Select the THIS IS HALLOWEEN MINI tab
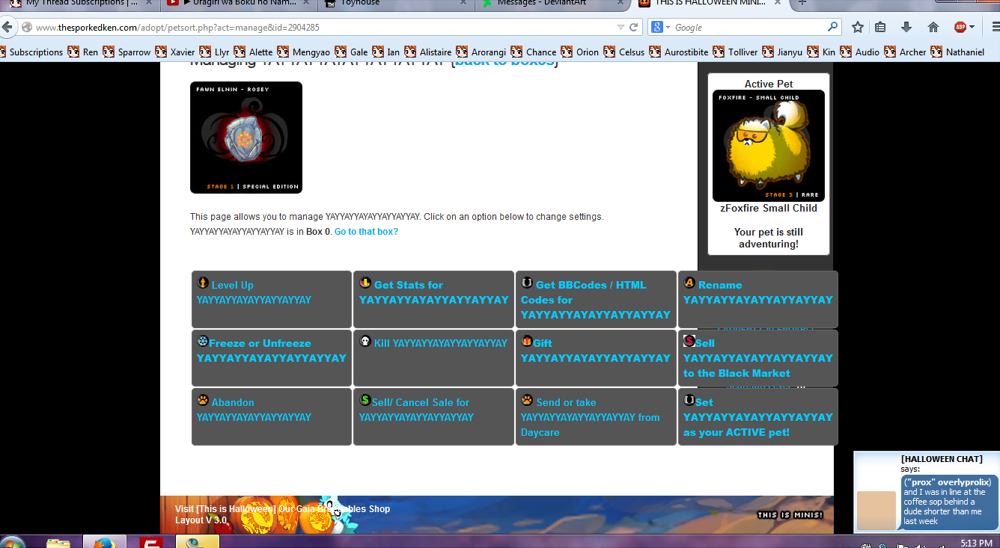Screen dimensions: 1000x548 click(x=710, y=3)
